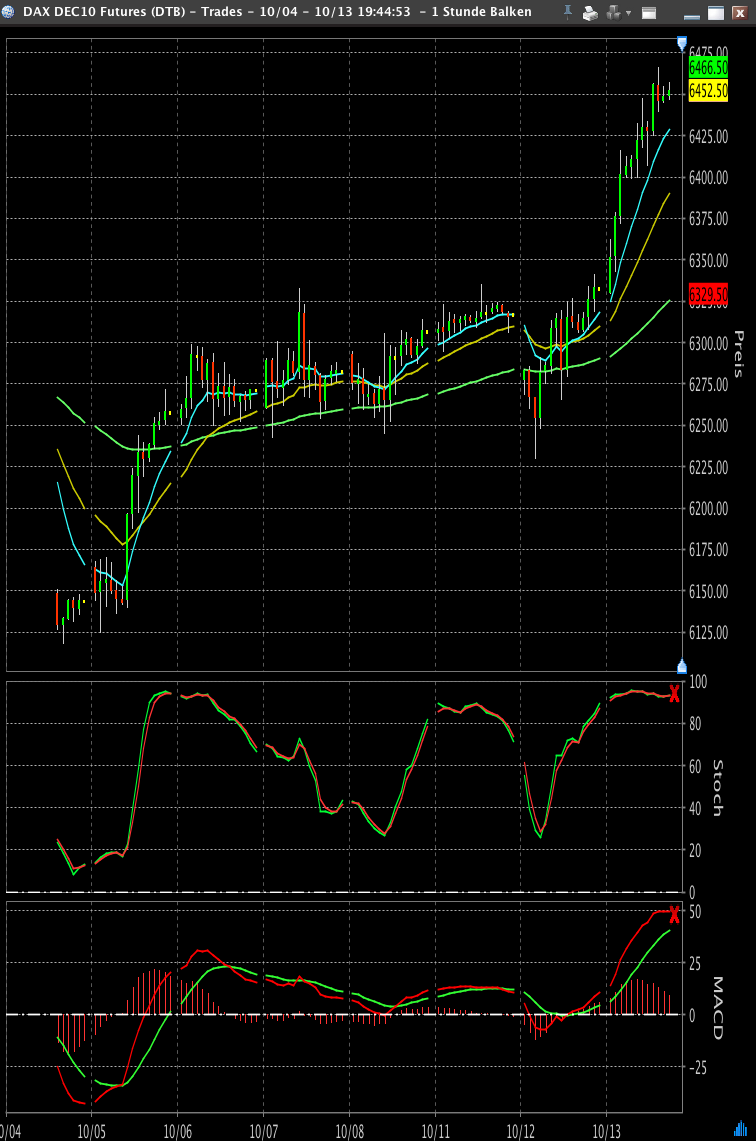Viewport: 756px width, 1141px height.
Task: Click the 10/12 date label on time axis
Action: (521, 1132)
